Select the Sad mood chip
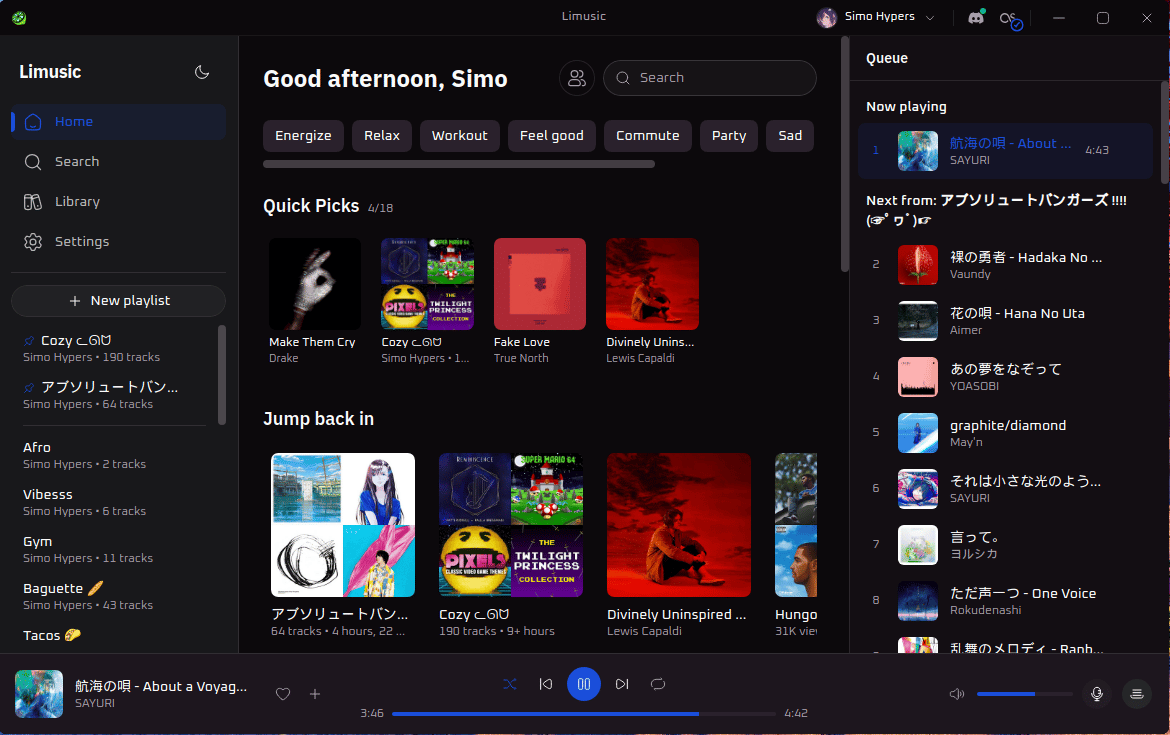The width and height of the screenshot is (1170, 735). coord(790,136)
